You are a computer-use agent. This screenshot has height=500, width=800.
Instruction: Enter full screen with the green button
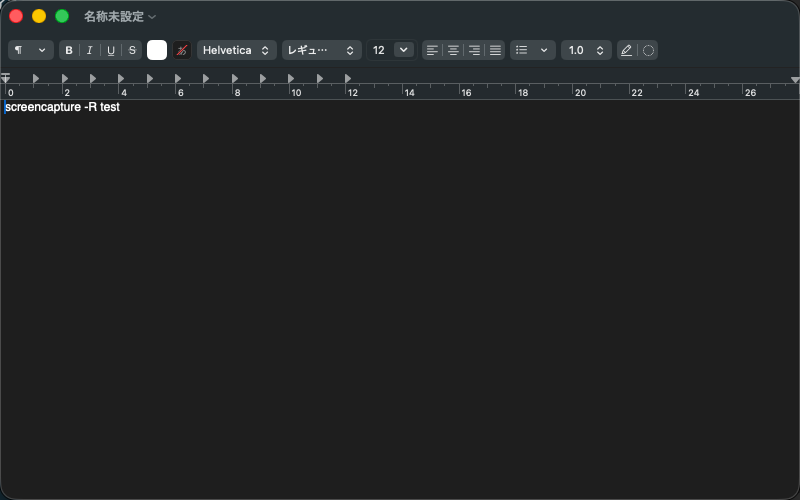click(62, 16)
